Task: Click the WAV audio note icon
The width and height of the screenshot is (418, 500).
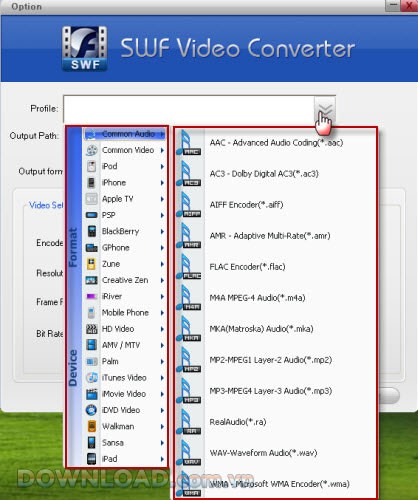Action: click(x=189, y=453)
